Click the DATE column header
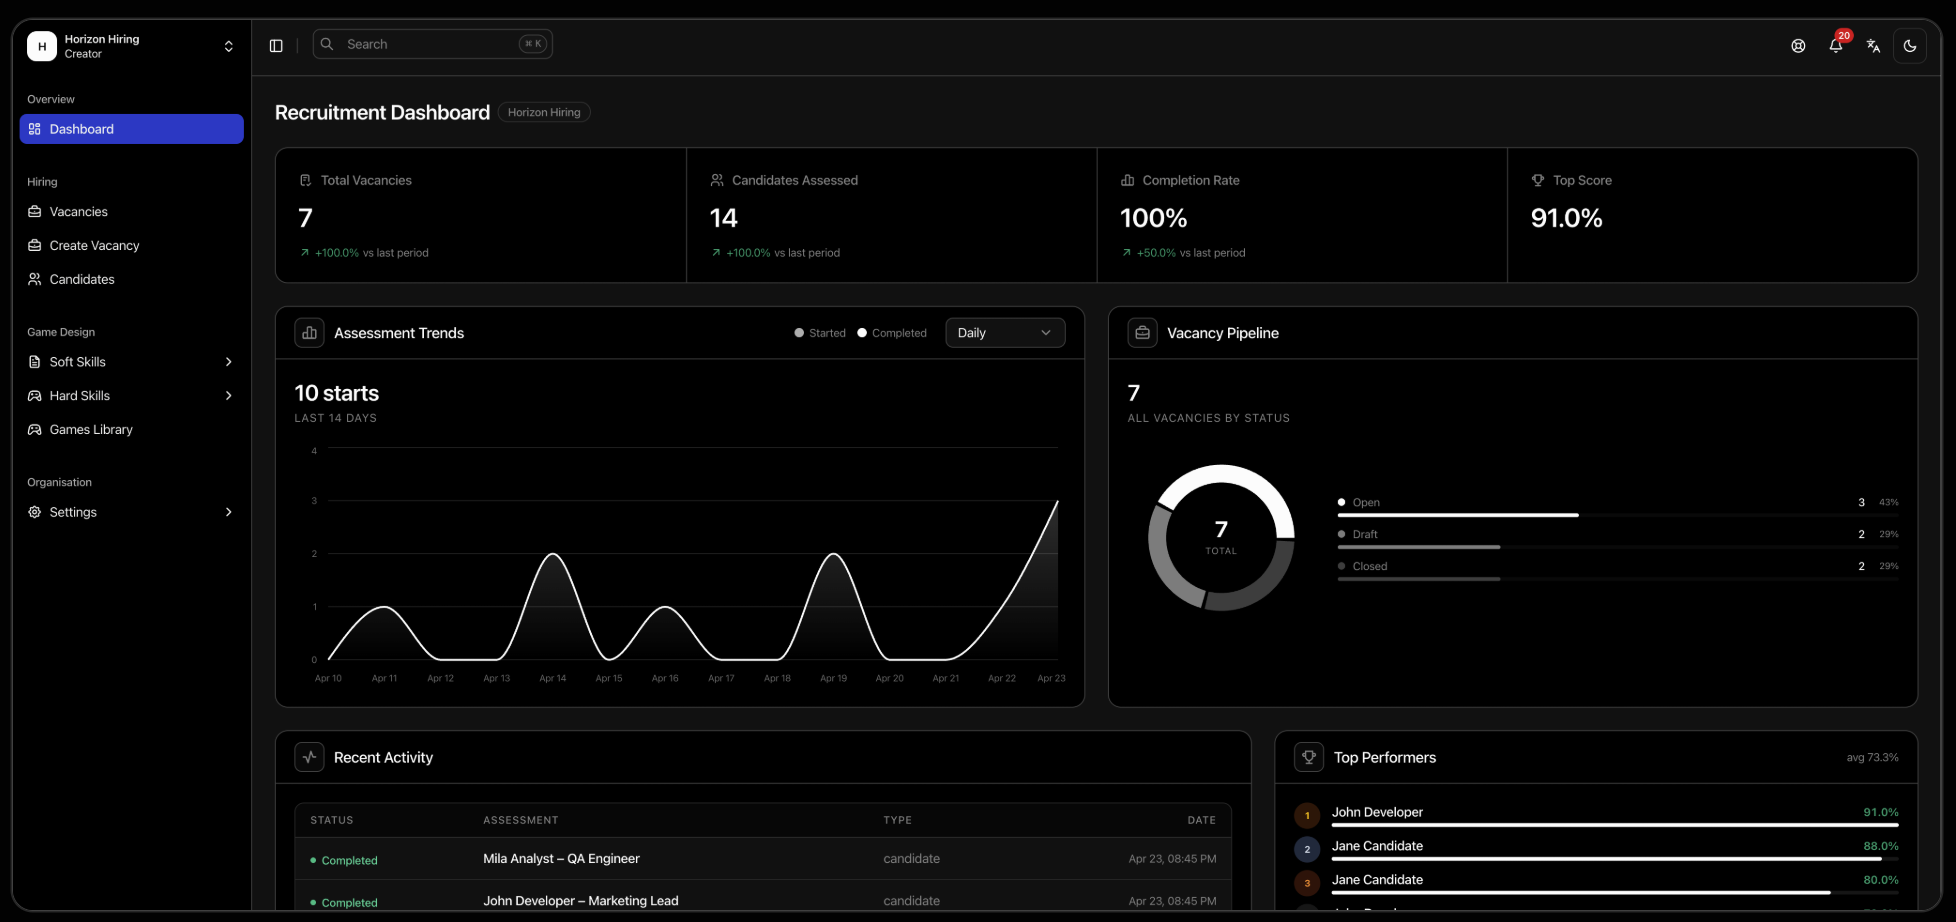Viewport: 1956px width, 922px height. (x=1202, y=820)
